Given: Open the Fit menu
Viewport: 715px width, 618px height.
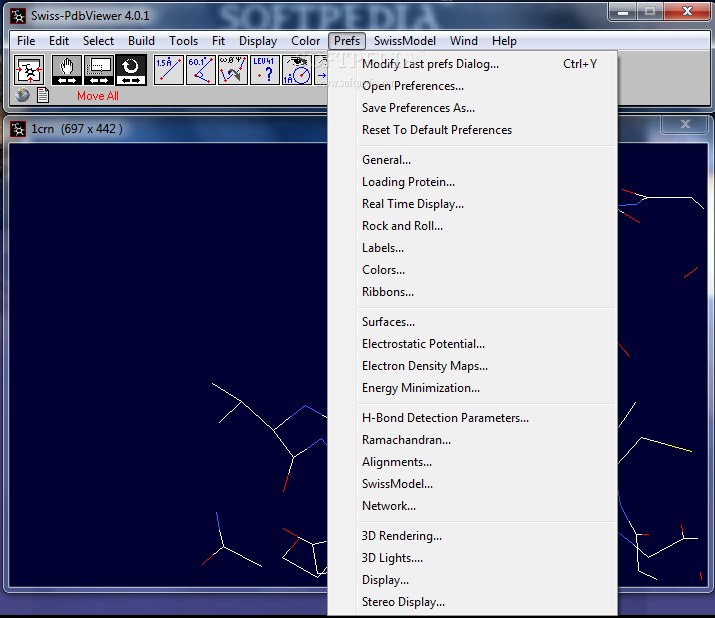Looking at the screenshot, I should (x=218, y=41).
